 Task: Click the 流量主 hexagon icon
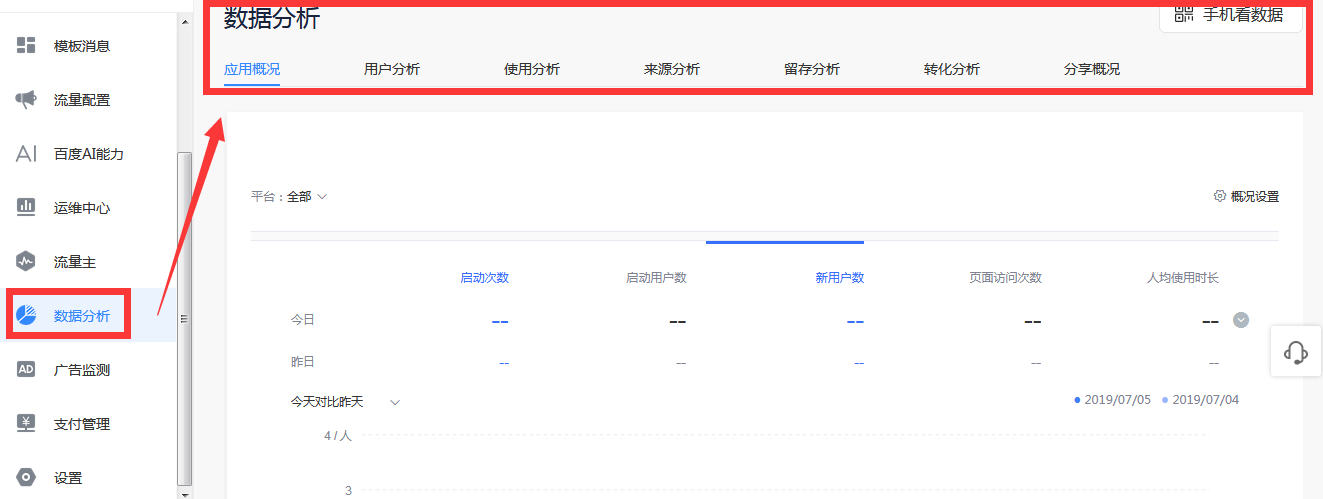click(26, 262)
